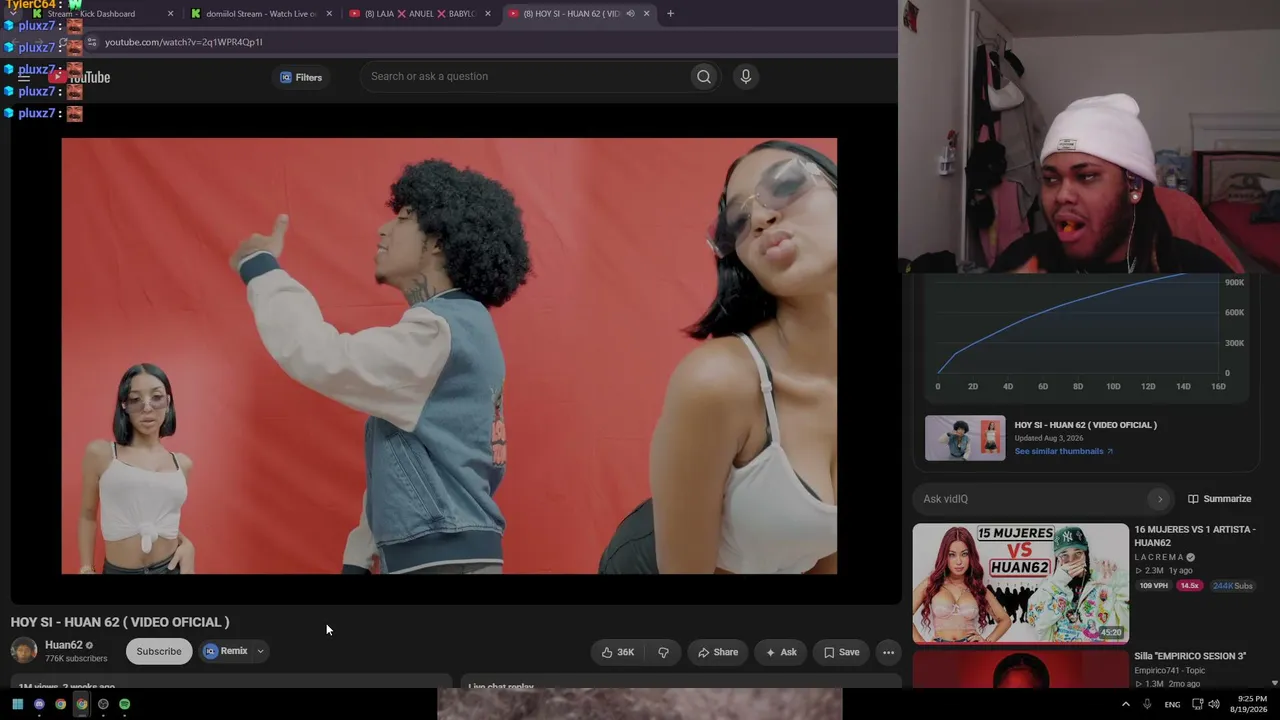This screenshot has height=720, width=1280.
Task: Switch the ENG input language indicator
Action: pyautogui.click(x=1172, y=705)
